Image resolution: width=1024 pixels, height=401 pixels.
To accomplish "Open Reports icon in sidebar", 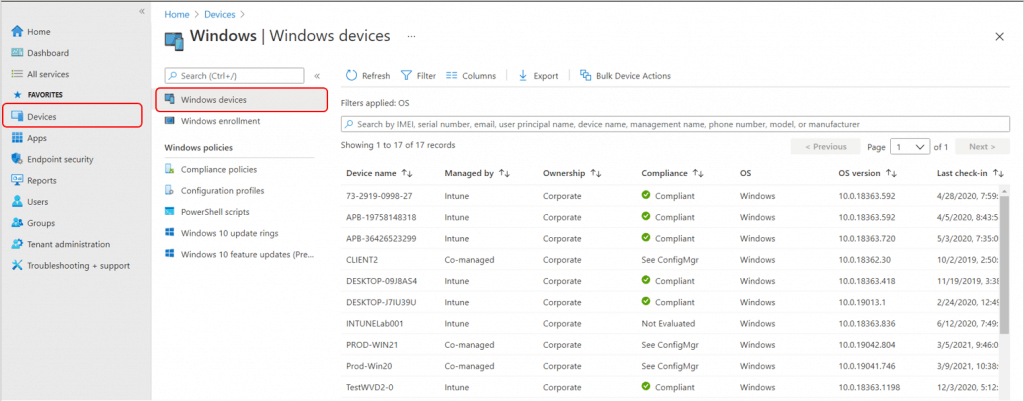I will point(17,180).
